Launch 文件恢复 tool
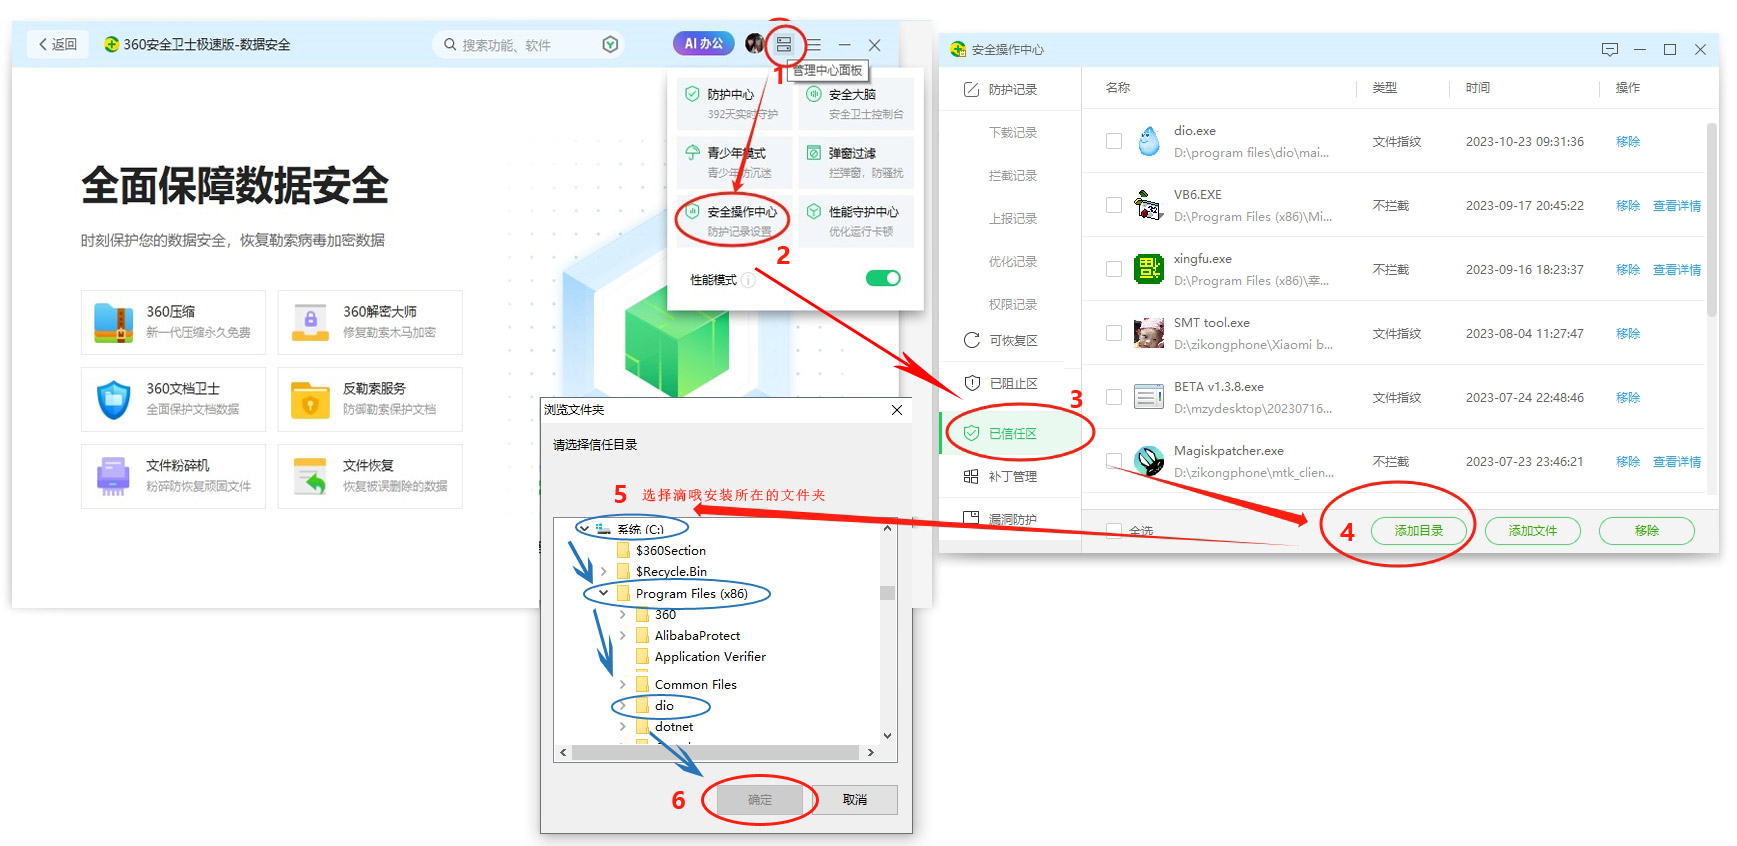 370,476
